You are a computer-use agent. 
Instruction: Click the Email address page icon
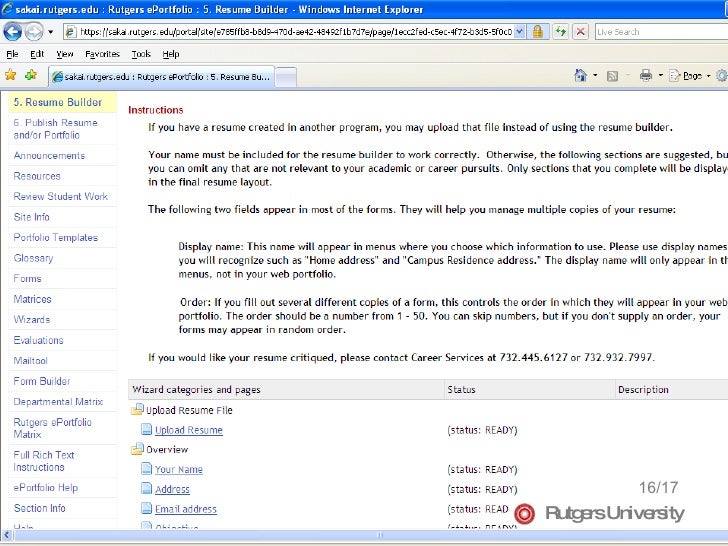point(146,508)
